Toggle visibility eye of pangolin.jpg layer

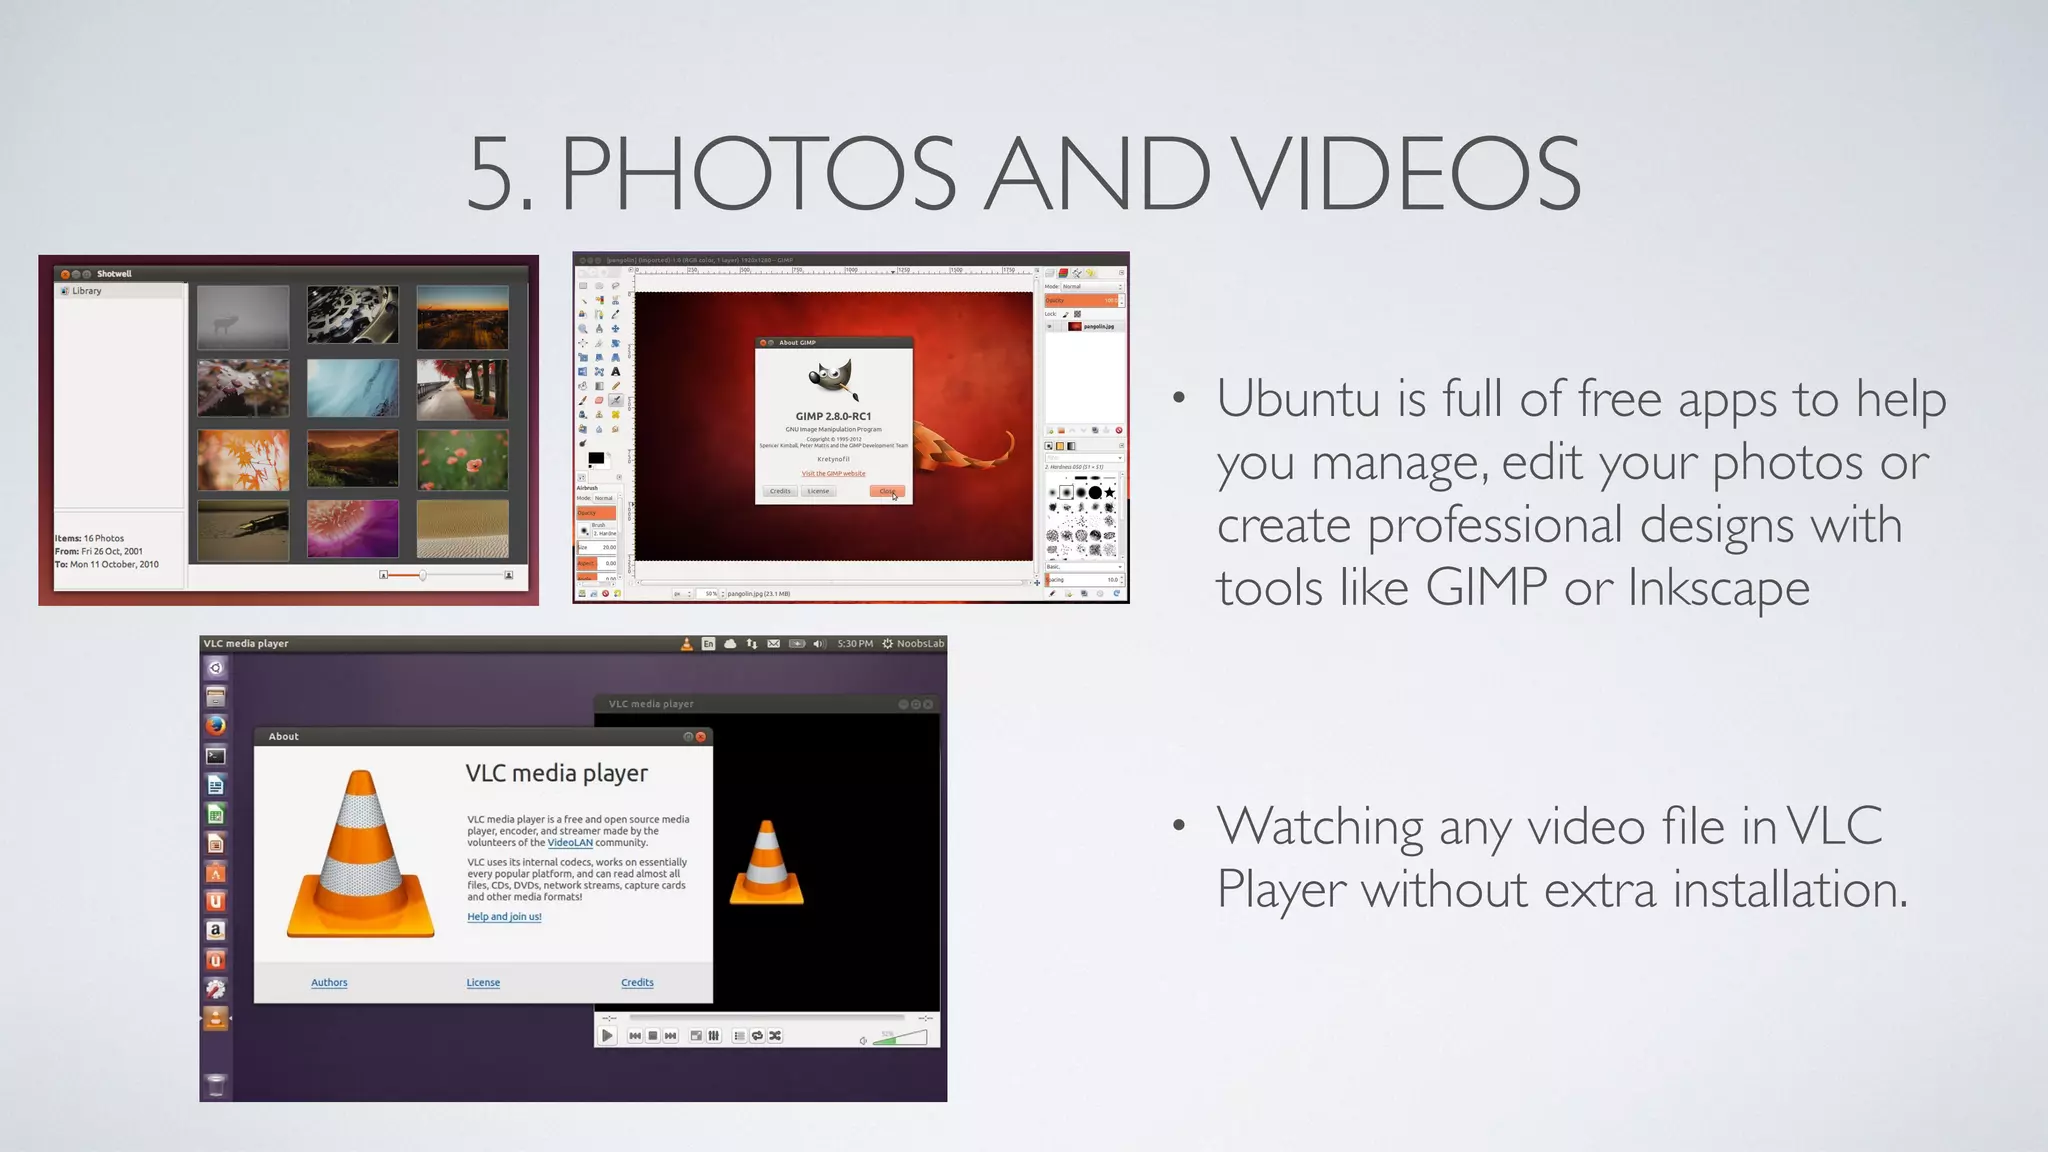(x=1049, y=326)
